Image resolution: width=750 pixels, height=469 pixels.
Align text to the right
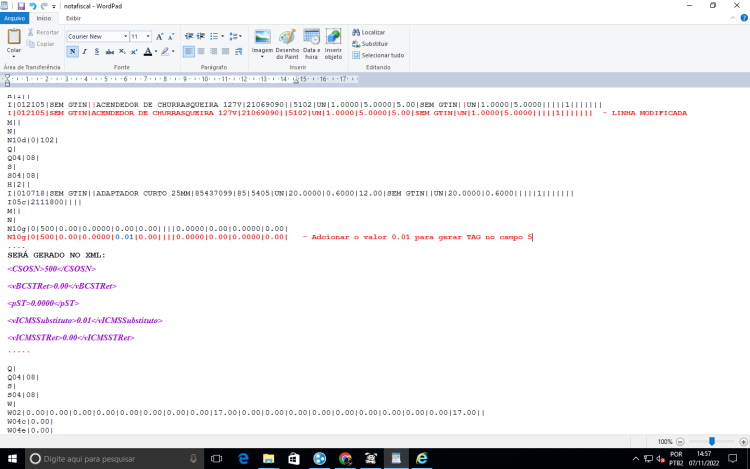point(213,51)
